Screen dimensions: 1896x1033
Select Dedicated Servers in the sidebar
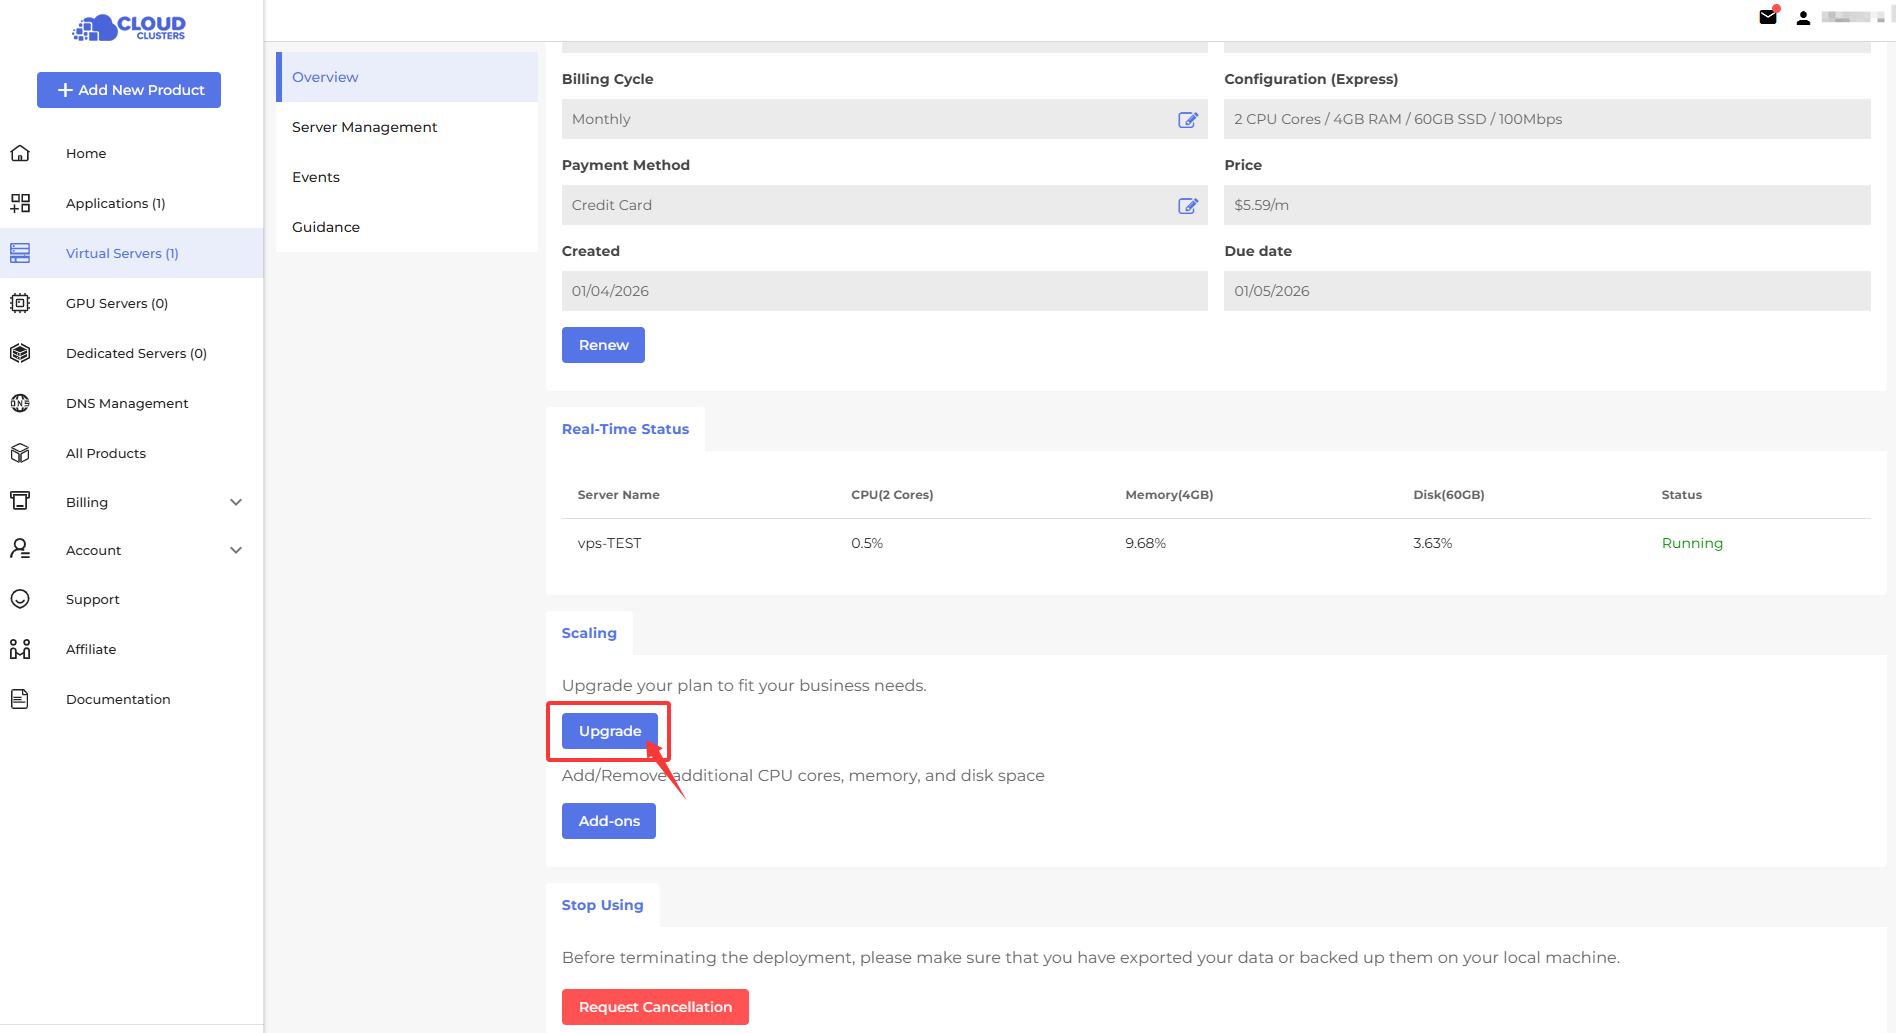136,353
